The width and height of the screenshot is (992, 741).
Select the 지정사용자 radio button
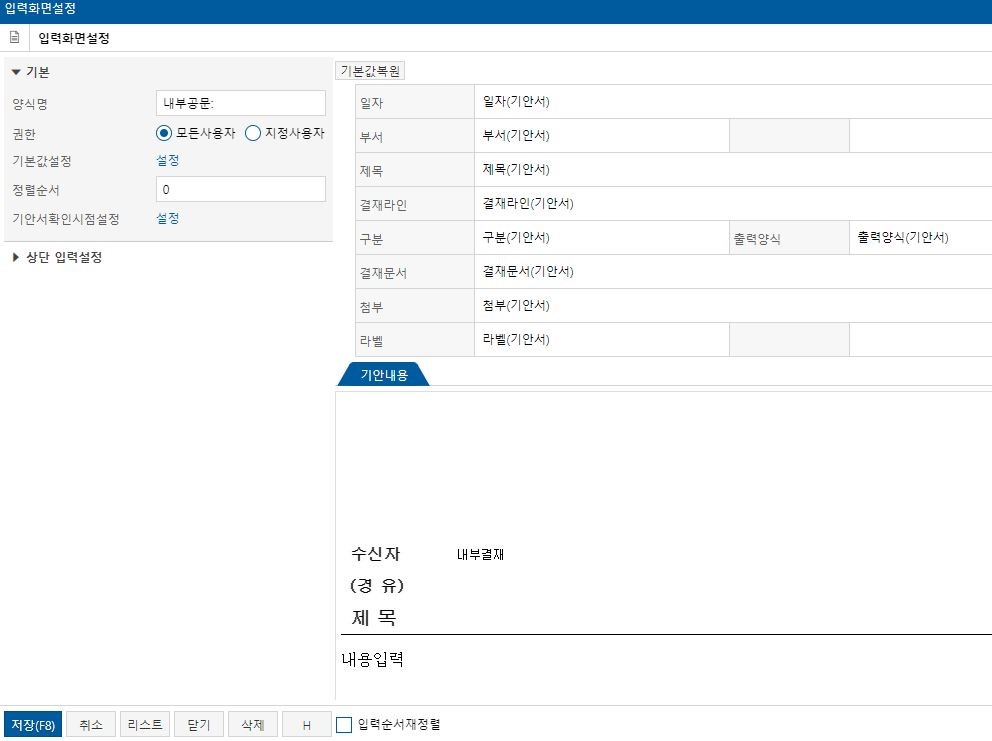252,133
